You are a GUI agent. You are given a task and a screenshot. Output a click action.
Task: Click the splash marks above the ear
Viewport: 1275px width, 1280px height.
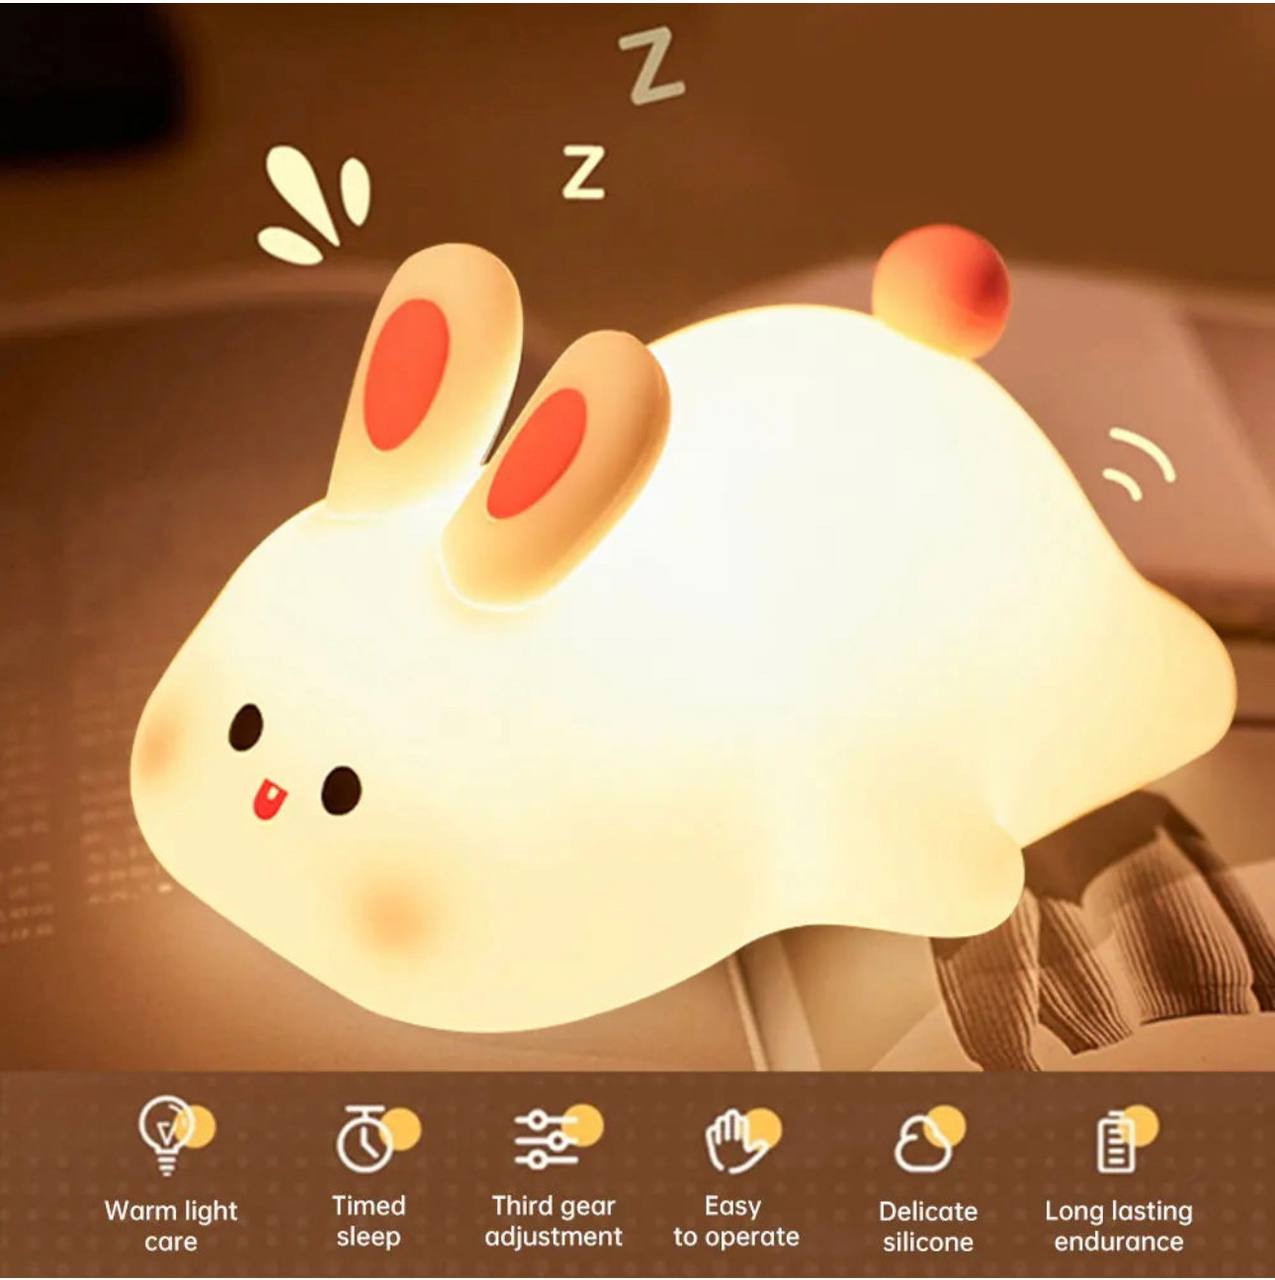[x=313, y=206]
